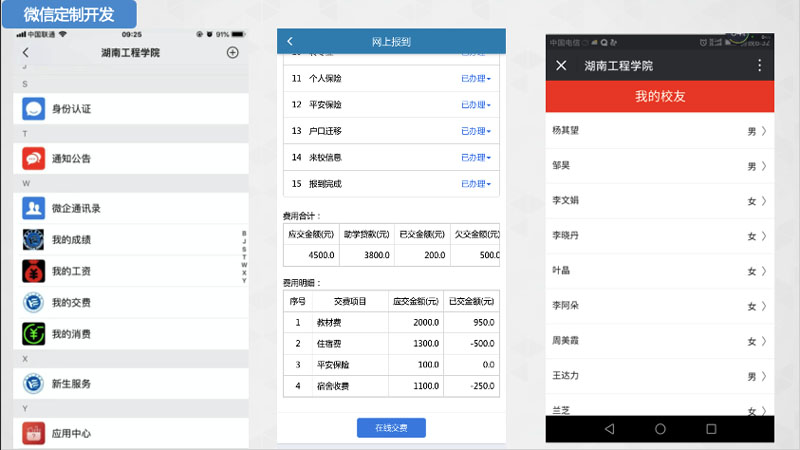This screenshot has height=450, width=800.
Task: Open the three-dot menu in the right phone
Action: [x=759, y=65]
